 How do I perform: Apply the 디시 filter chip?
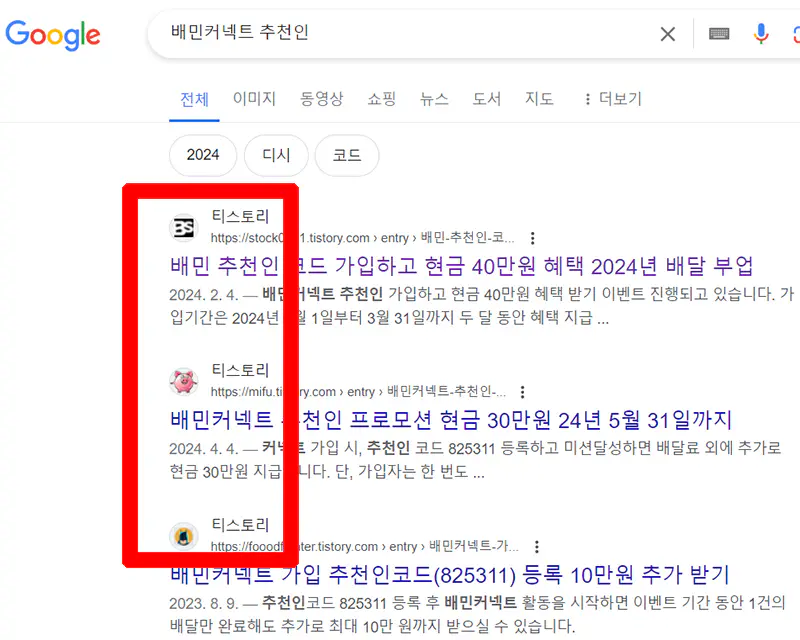tap(276, 155)
